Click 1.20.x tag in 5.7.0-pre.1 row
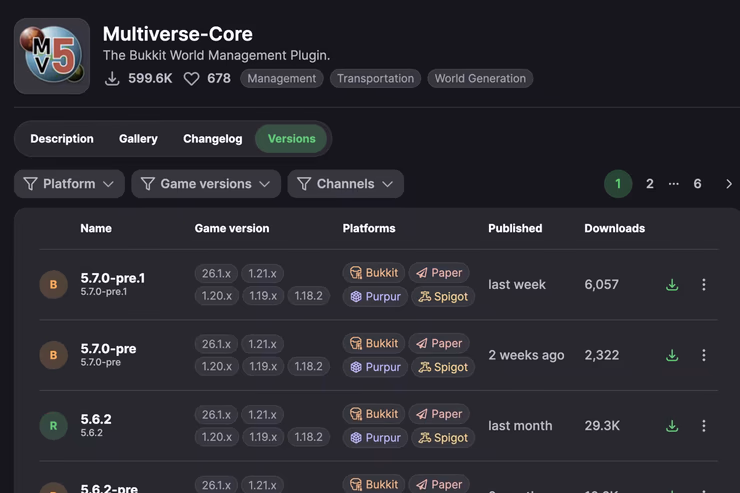Viewport: 740px width, 493px height. pos(217,296)
